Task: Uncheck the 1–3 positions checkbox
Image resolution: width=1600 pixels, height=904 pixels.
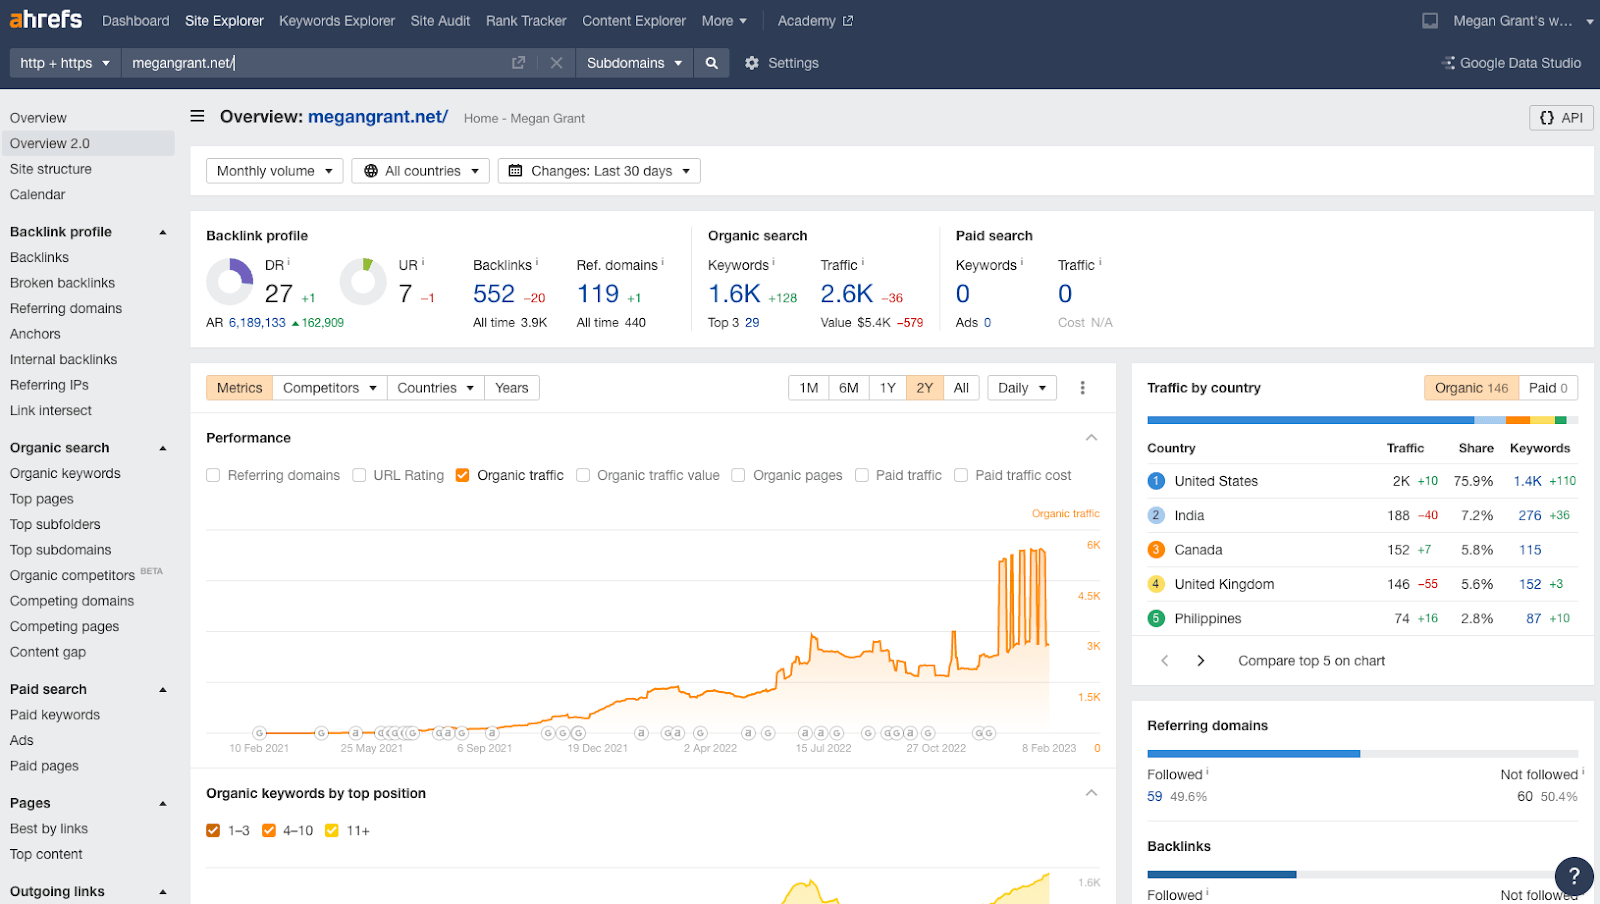Action: (213, 831)
